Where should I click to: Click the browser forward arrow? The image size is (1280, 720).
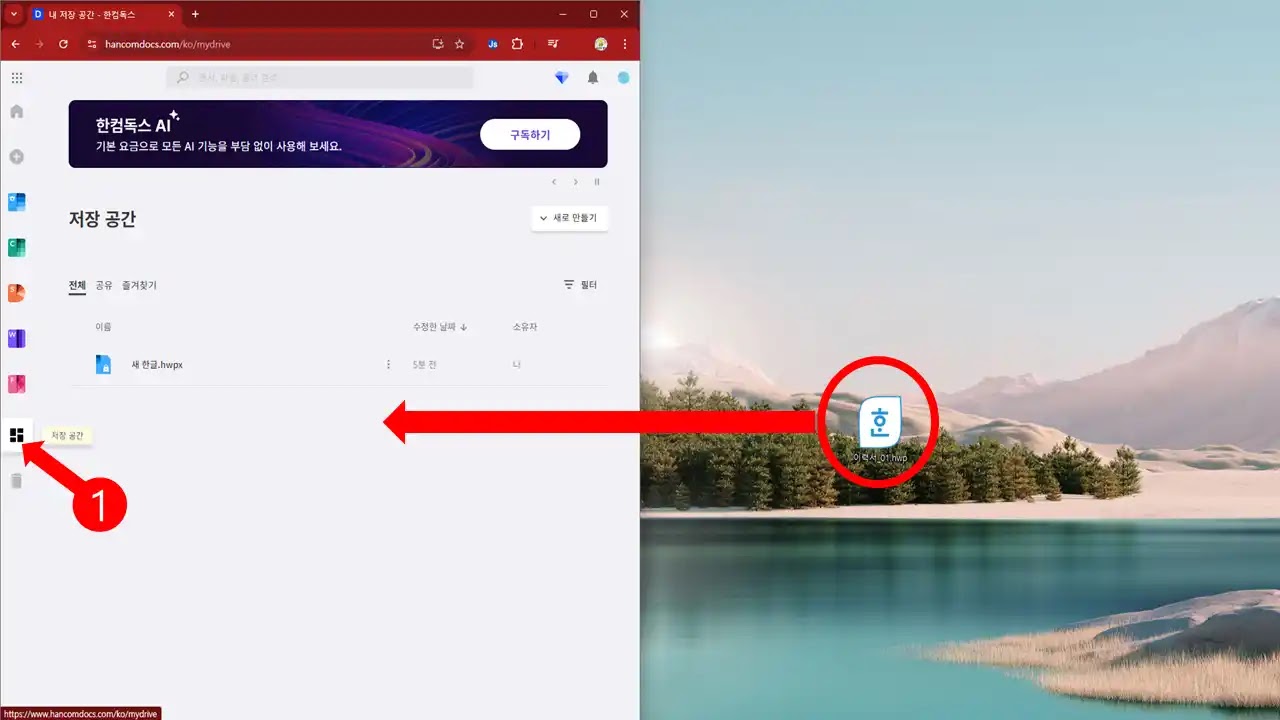coord(39,44)
